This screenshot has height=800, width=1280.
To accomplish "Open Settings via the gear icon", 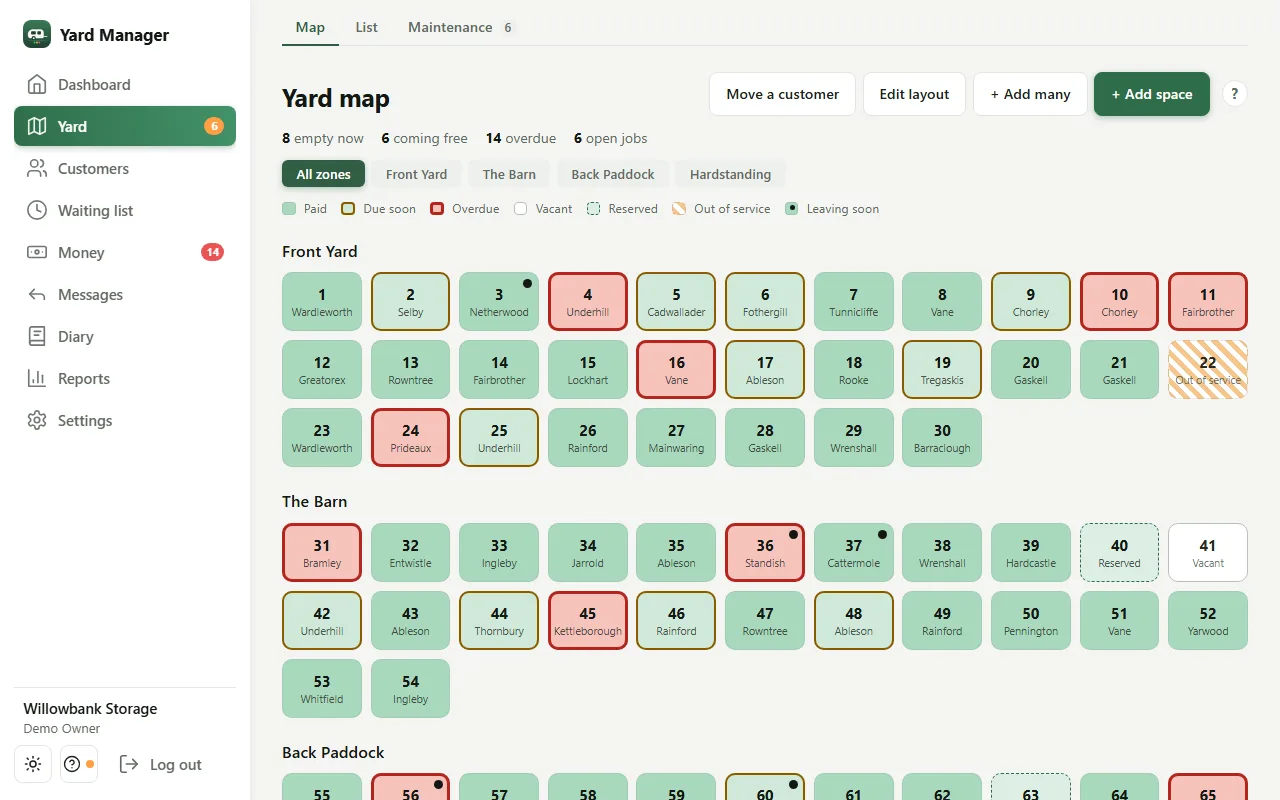I will [37, 420].
